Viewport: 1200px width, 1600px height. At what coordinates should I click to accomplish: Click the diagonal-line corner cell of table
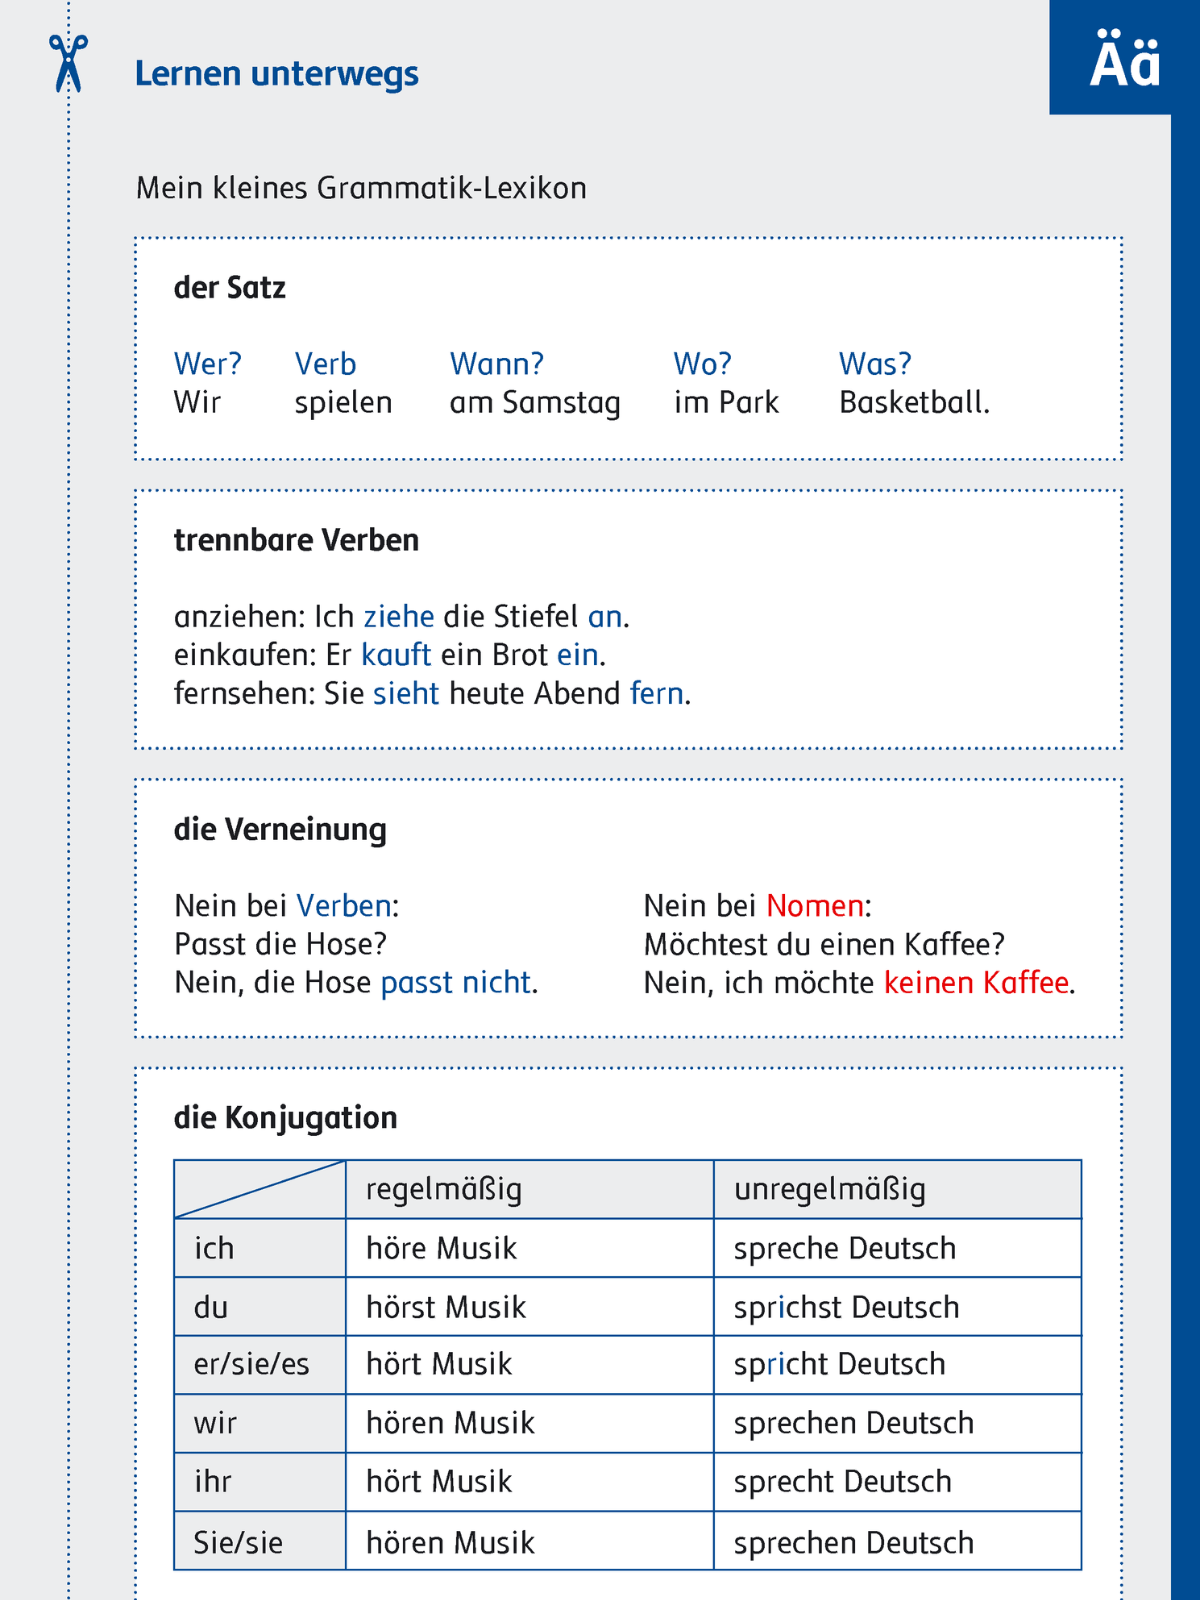pos(260,1189)
